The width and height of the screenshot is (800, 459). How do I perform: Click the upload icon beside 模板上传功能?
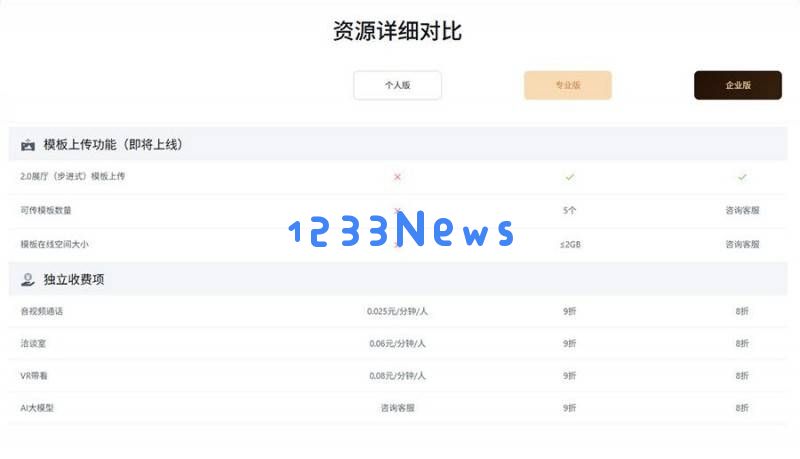click(x=28, y=145)
